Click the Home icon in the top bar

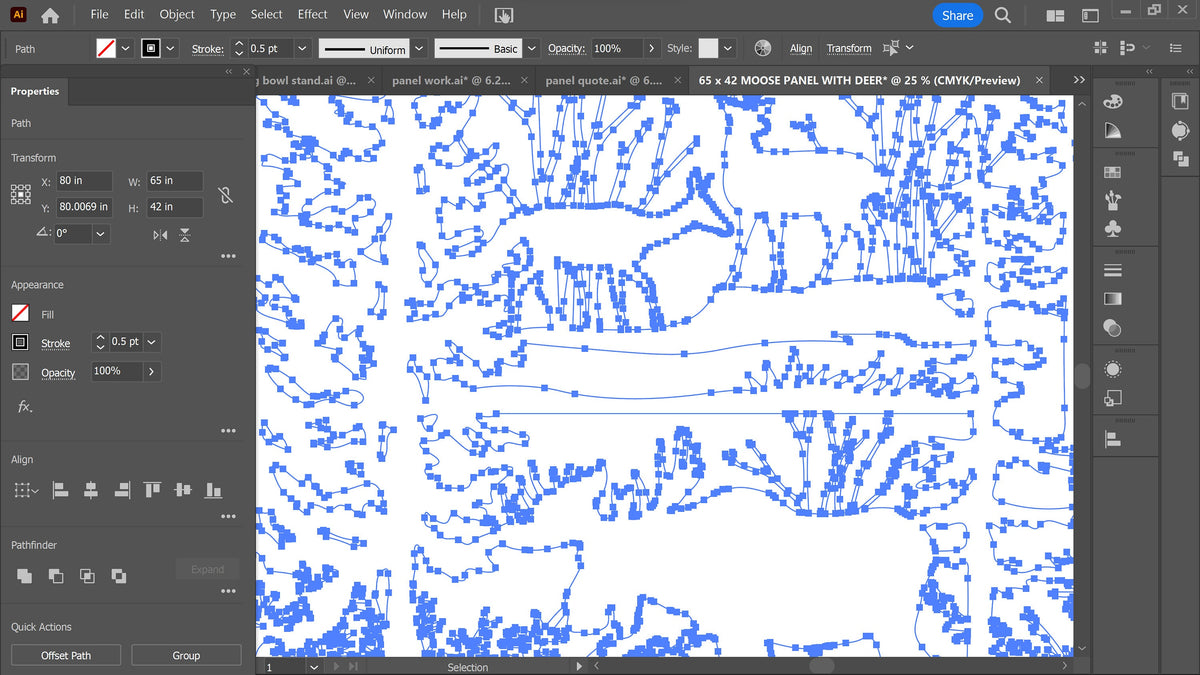[x=50, y=16]
